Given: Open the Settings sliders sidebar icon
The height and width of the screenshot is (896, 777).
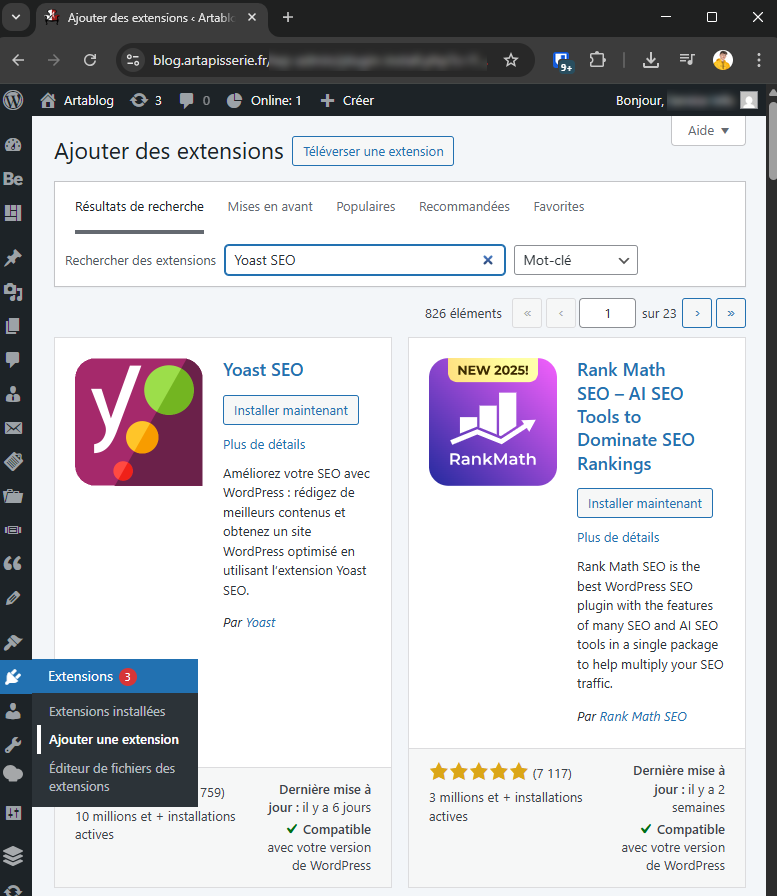Looking at the screenshot, I should point(13,813).
